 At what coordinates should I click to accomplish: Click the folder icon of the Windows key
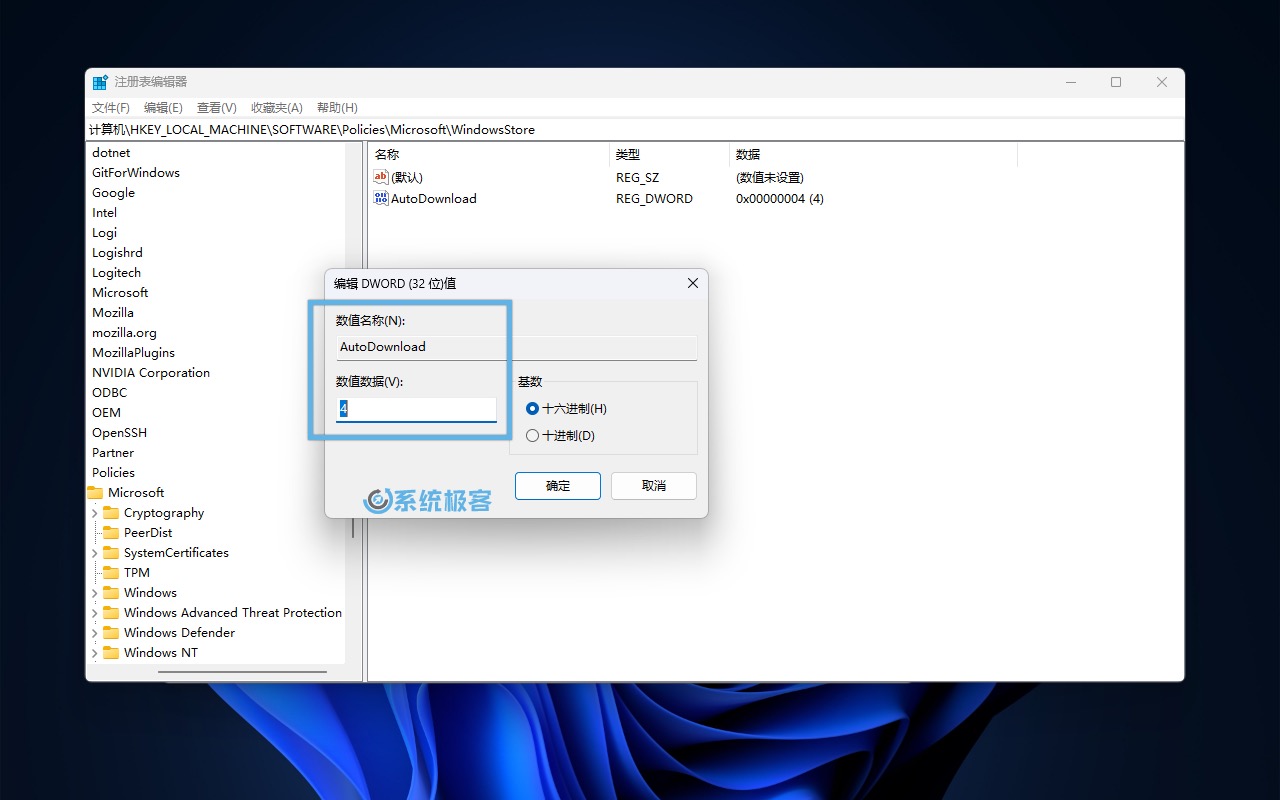(113, 592)
